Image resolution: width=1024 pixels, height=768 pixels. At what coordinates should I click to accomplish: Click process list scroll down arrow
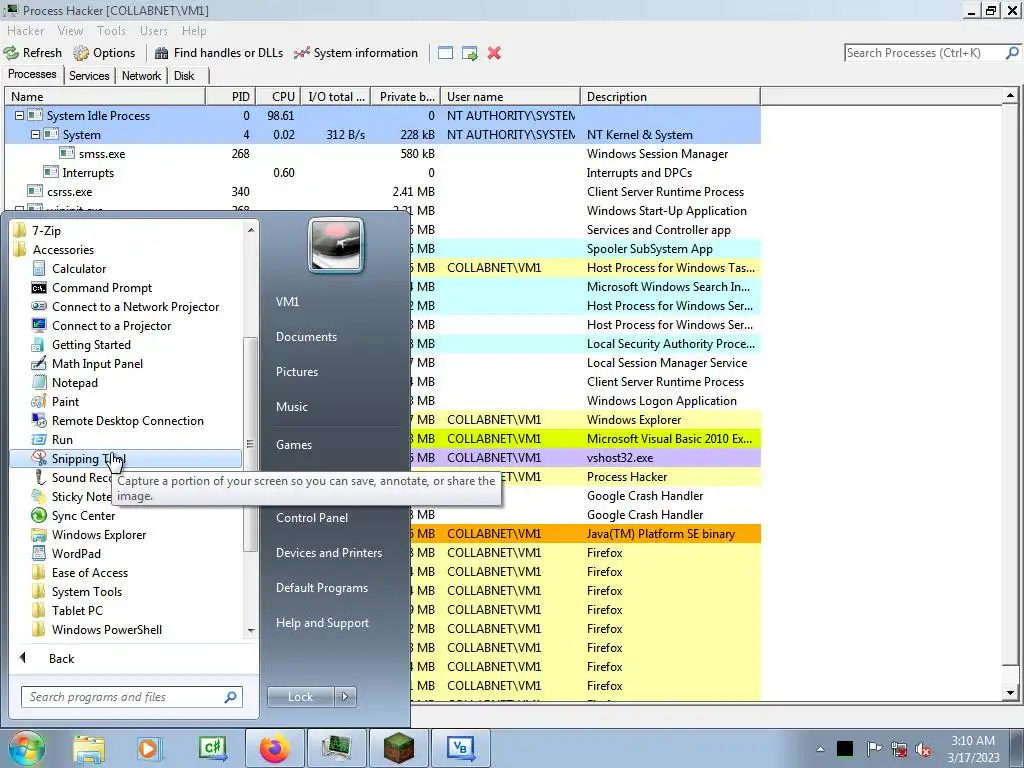[x=1010, y=693]
